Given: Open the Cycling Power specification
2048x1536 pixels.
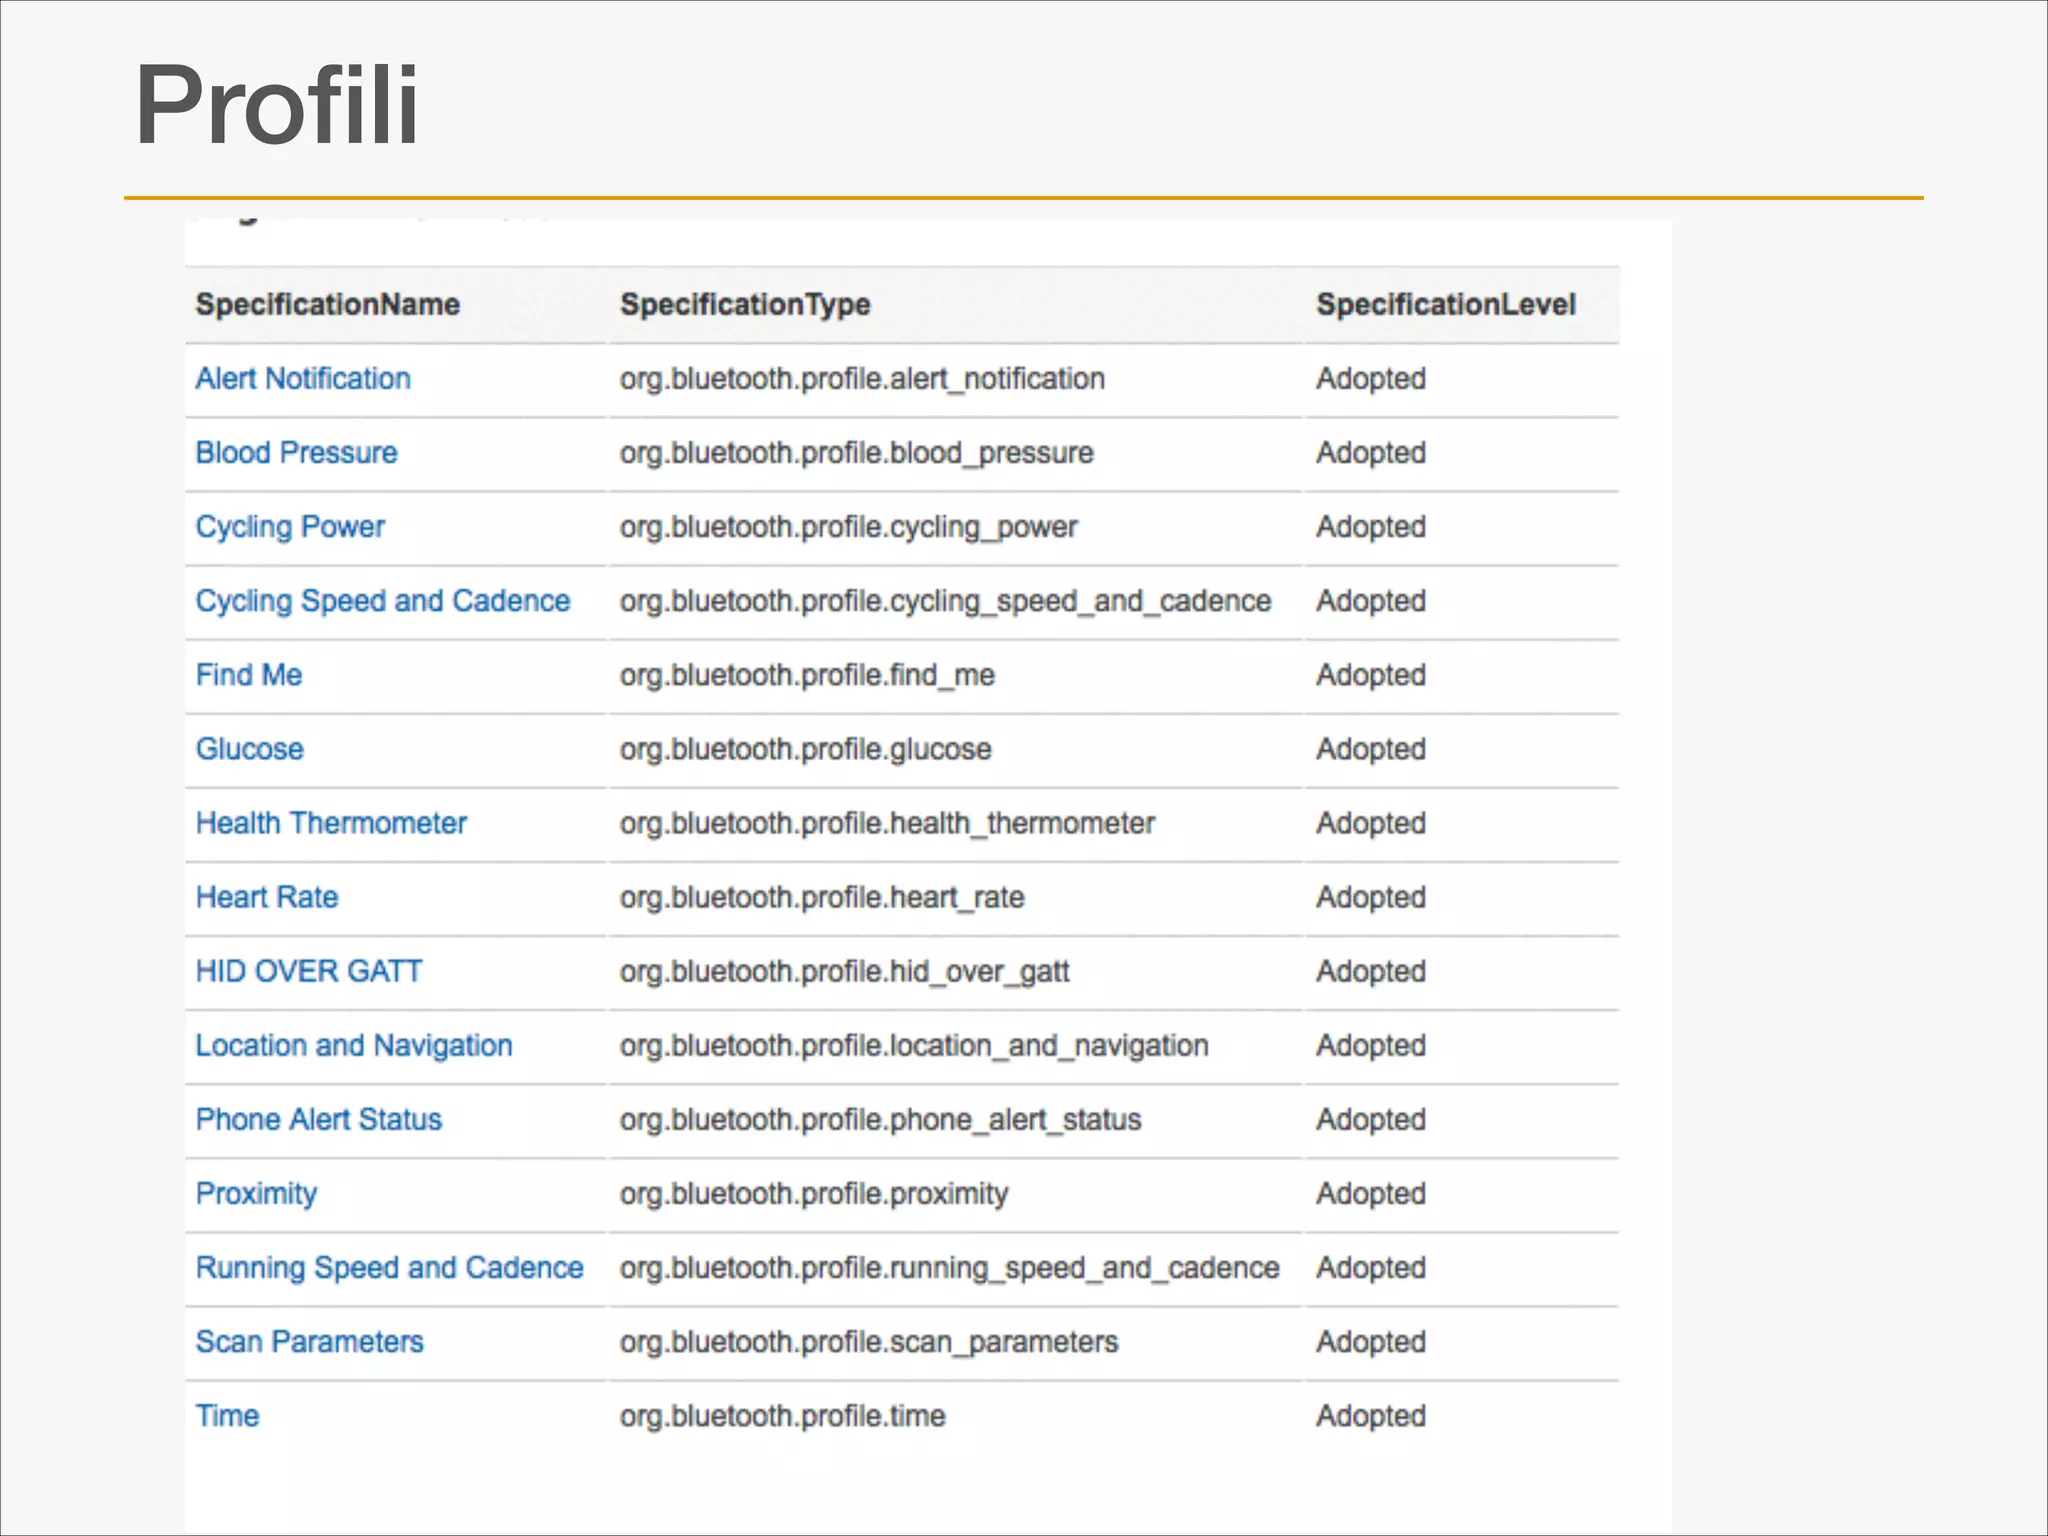Looking at the screenshot, I should point(290,527).
